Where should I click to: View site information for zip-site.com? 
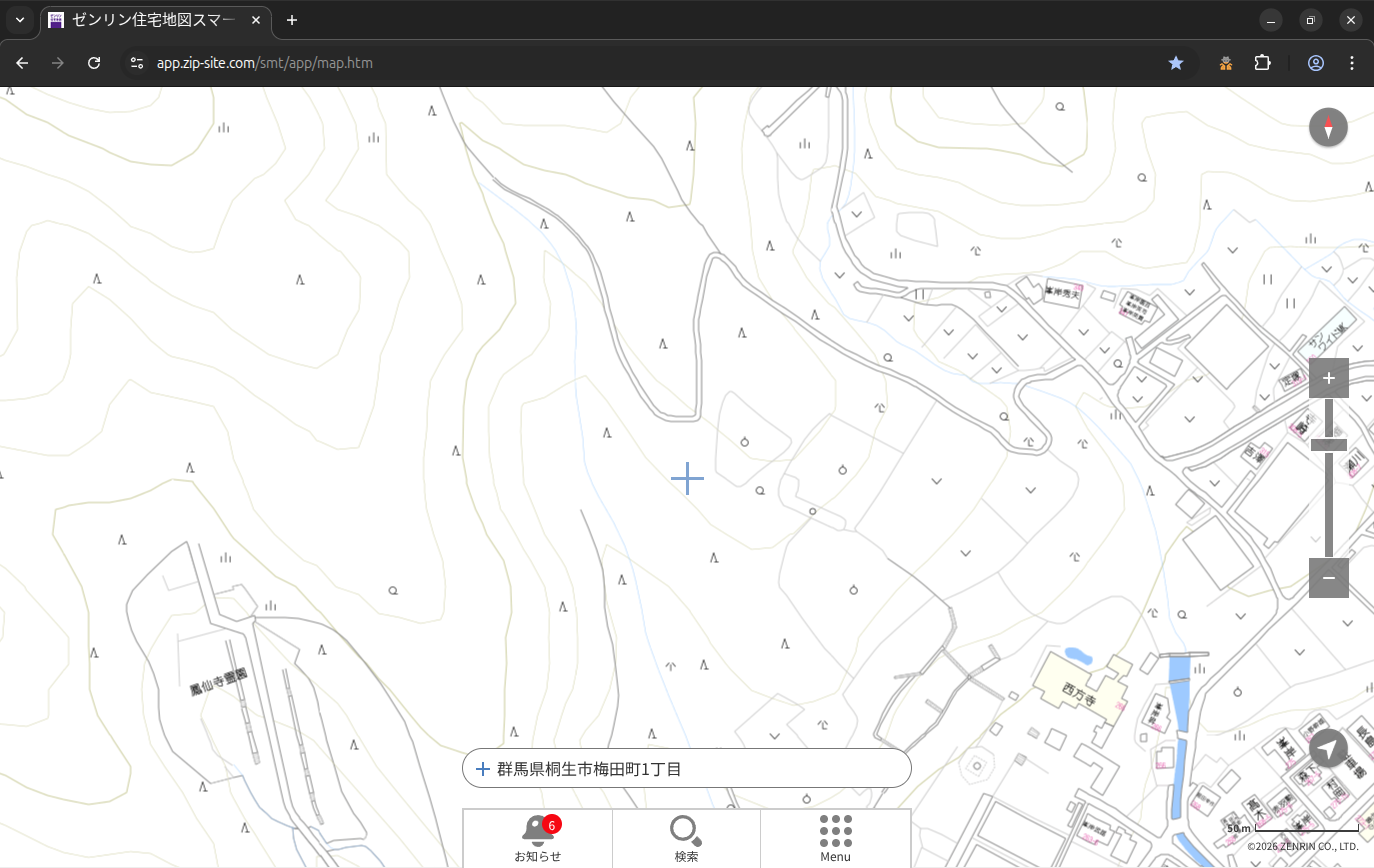point(138,63)
